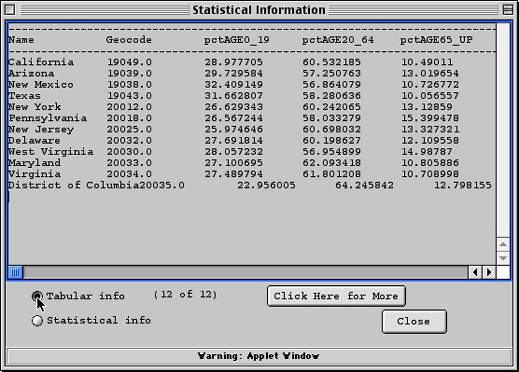Click New York geocode 20012.0
Screen dimensions: 519x372
pos(129,107)
